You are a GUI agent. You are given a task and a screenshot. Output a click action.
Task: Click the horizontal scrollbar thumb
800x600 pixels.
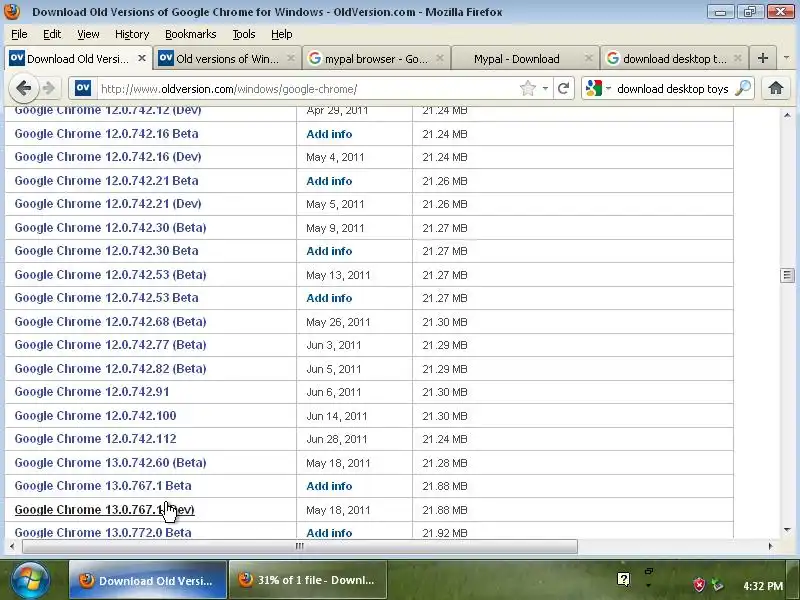pyautogui.click(x=299, y=546)
